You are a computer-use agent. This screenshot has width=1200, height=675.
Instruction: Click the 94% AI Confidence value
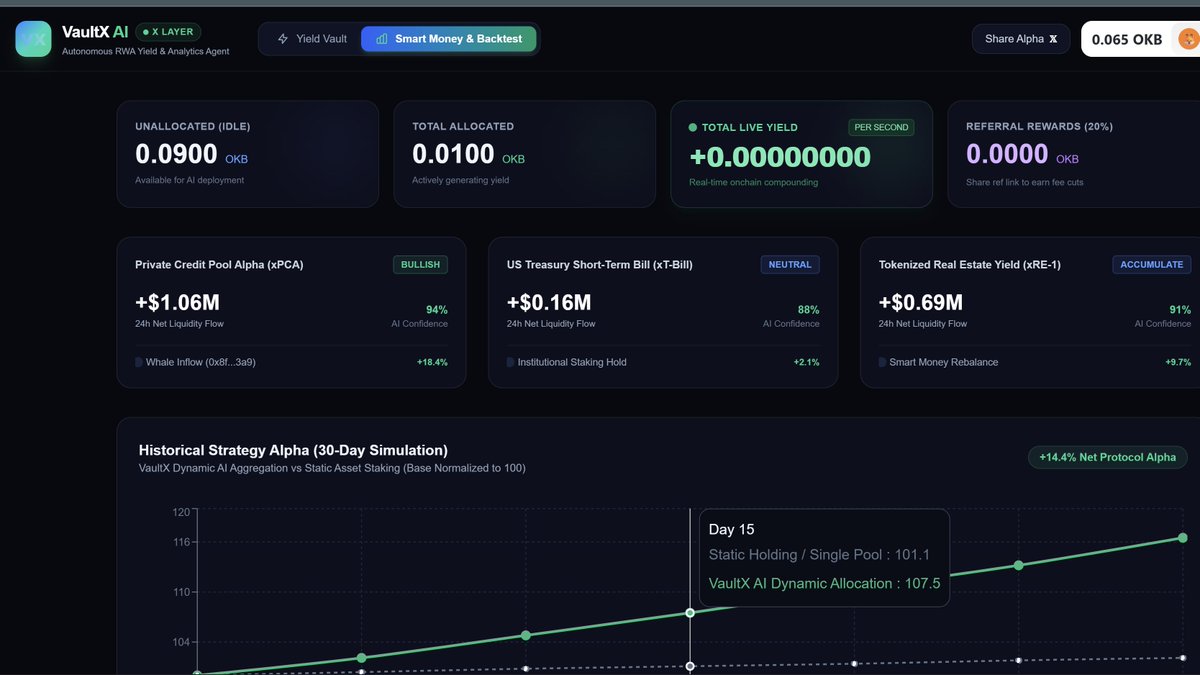tap(437, 310)
